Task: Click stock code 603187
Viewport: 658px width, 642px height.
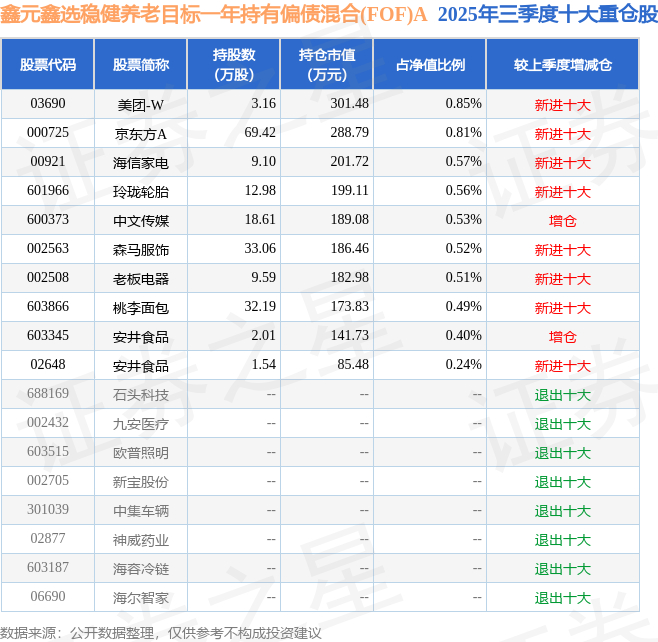Action: (48, 567)
